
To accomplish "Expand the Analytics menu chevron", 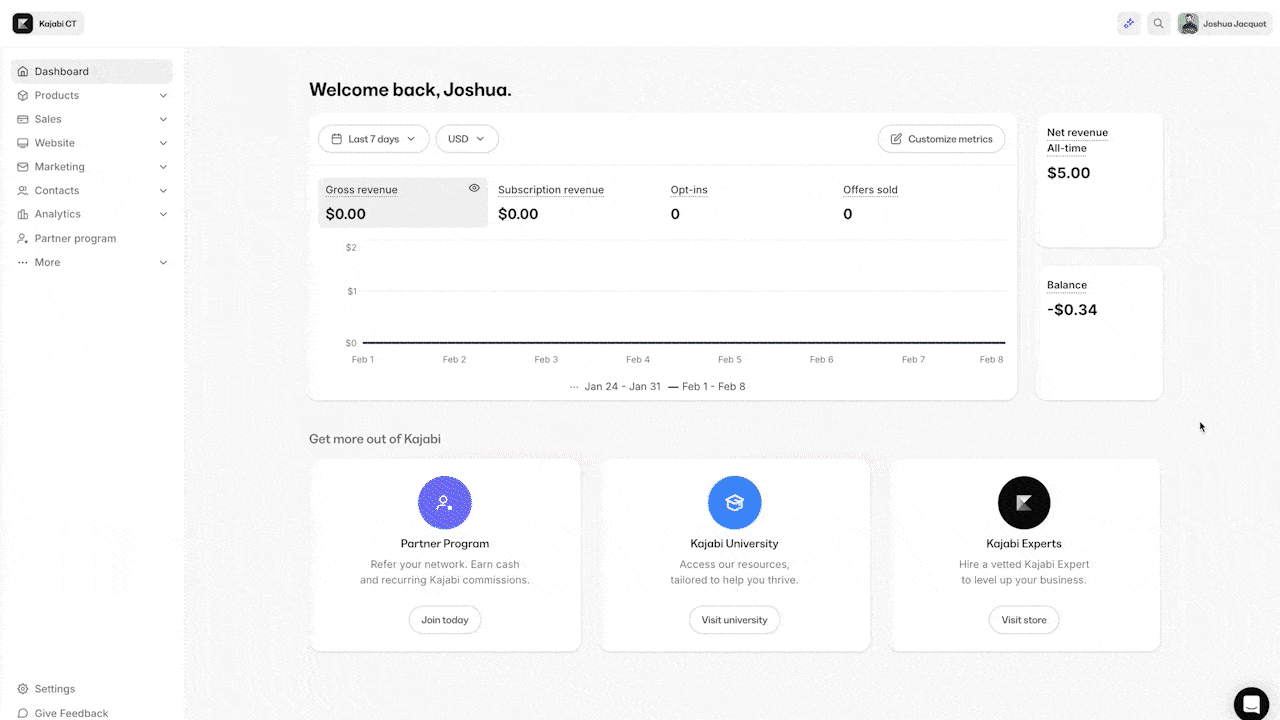I will (x=163, y=214).
